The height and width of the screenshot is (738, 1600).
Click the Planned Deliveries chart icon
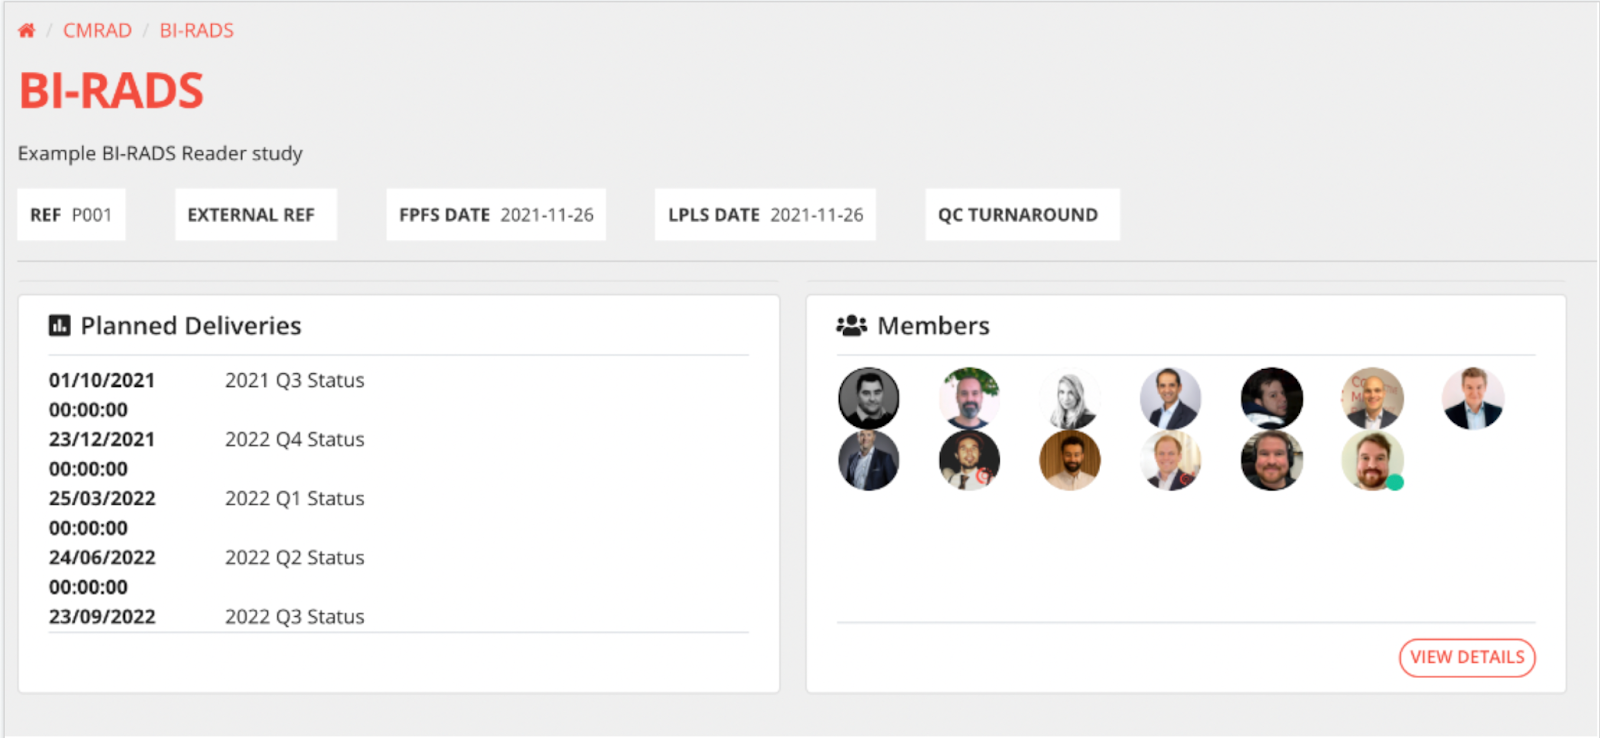pos(60,325)
